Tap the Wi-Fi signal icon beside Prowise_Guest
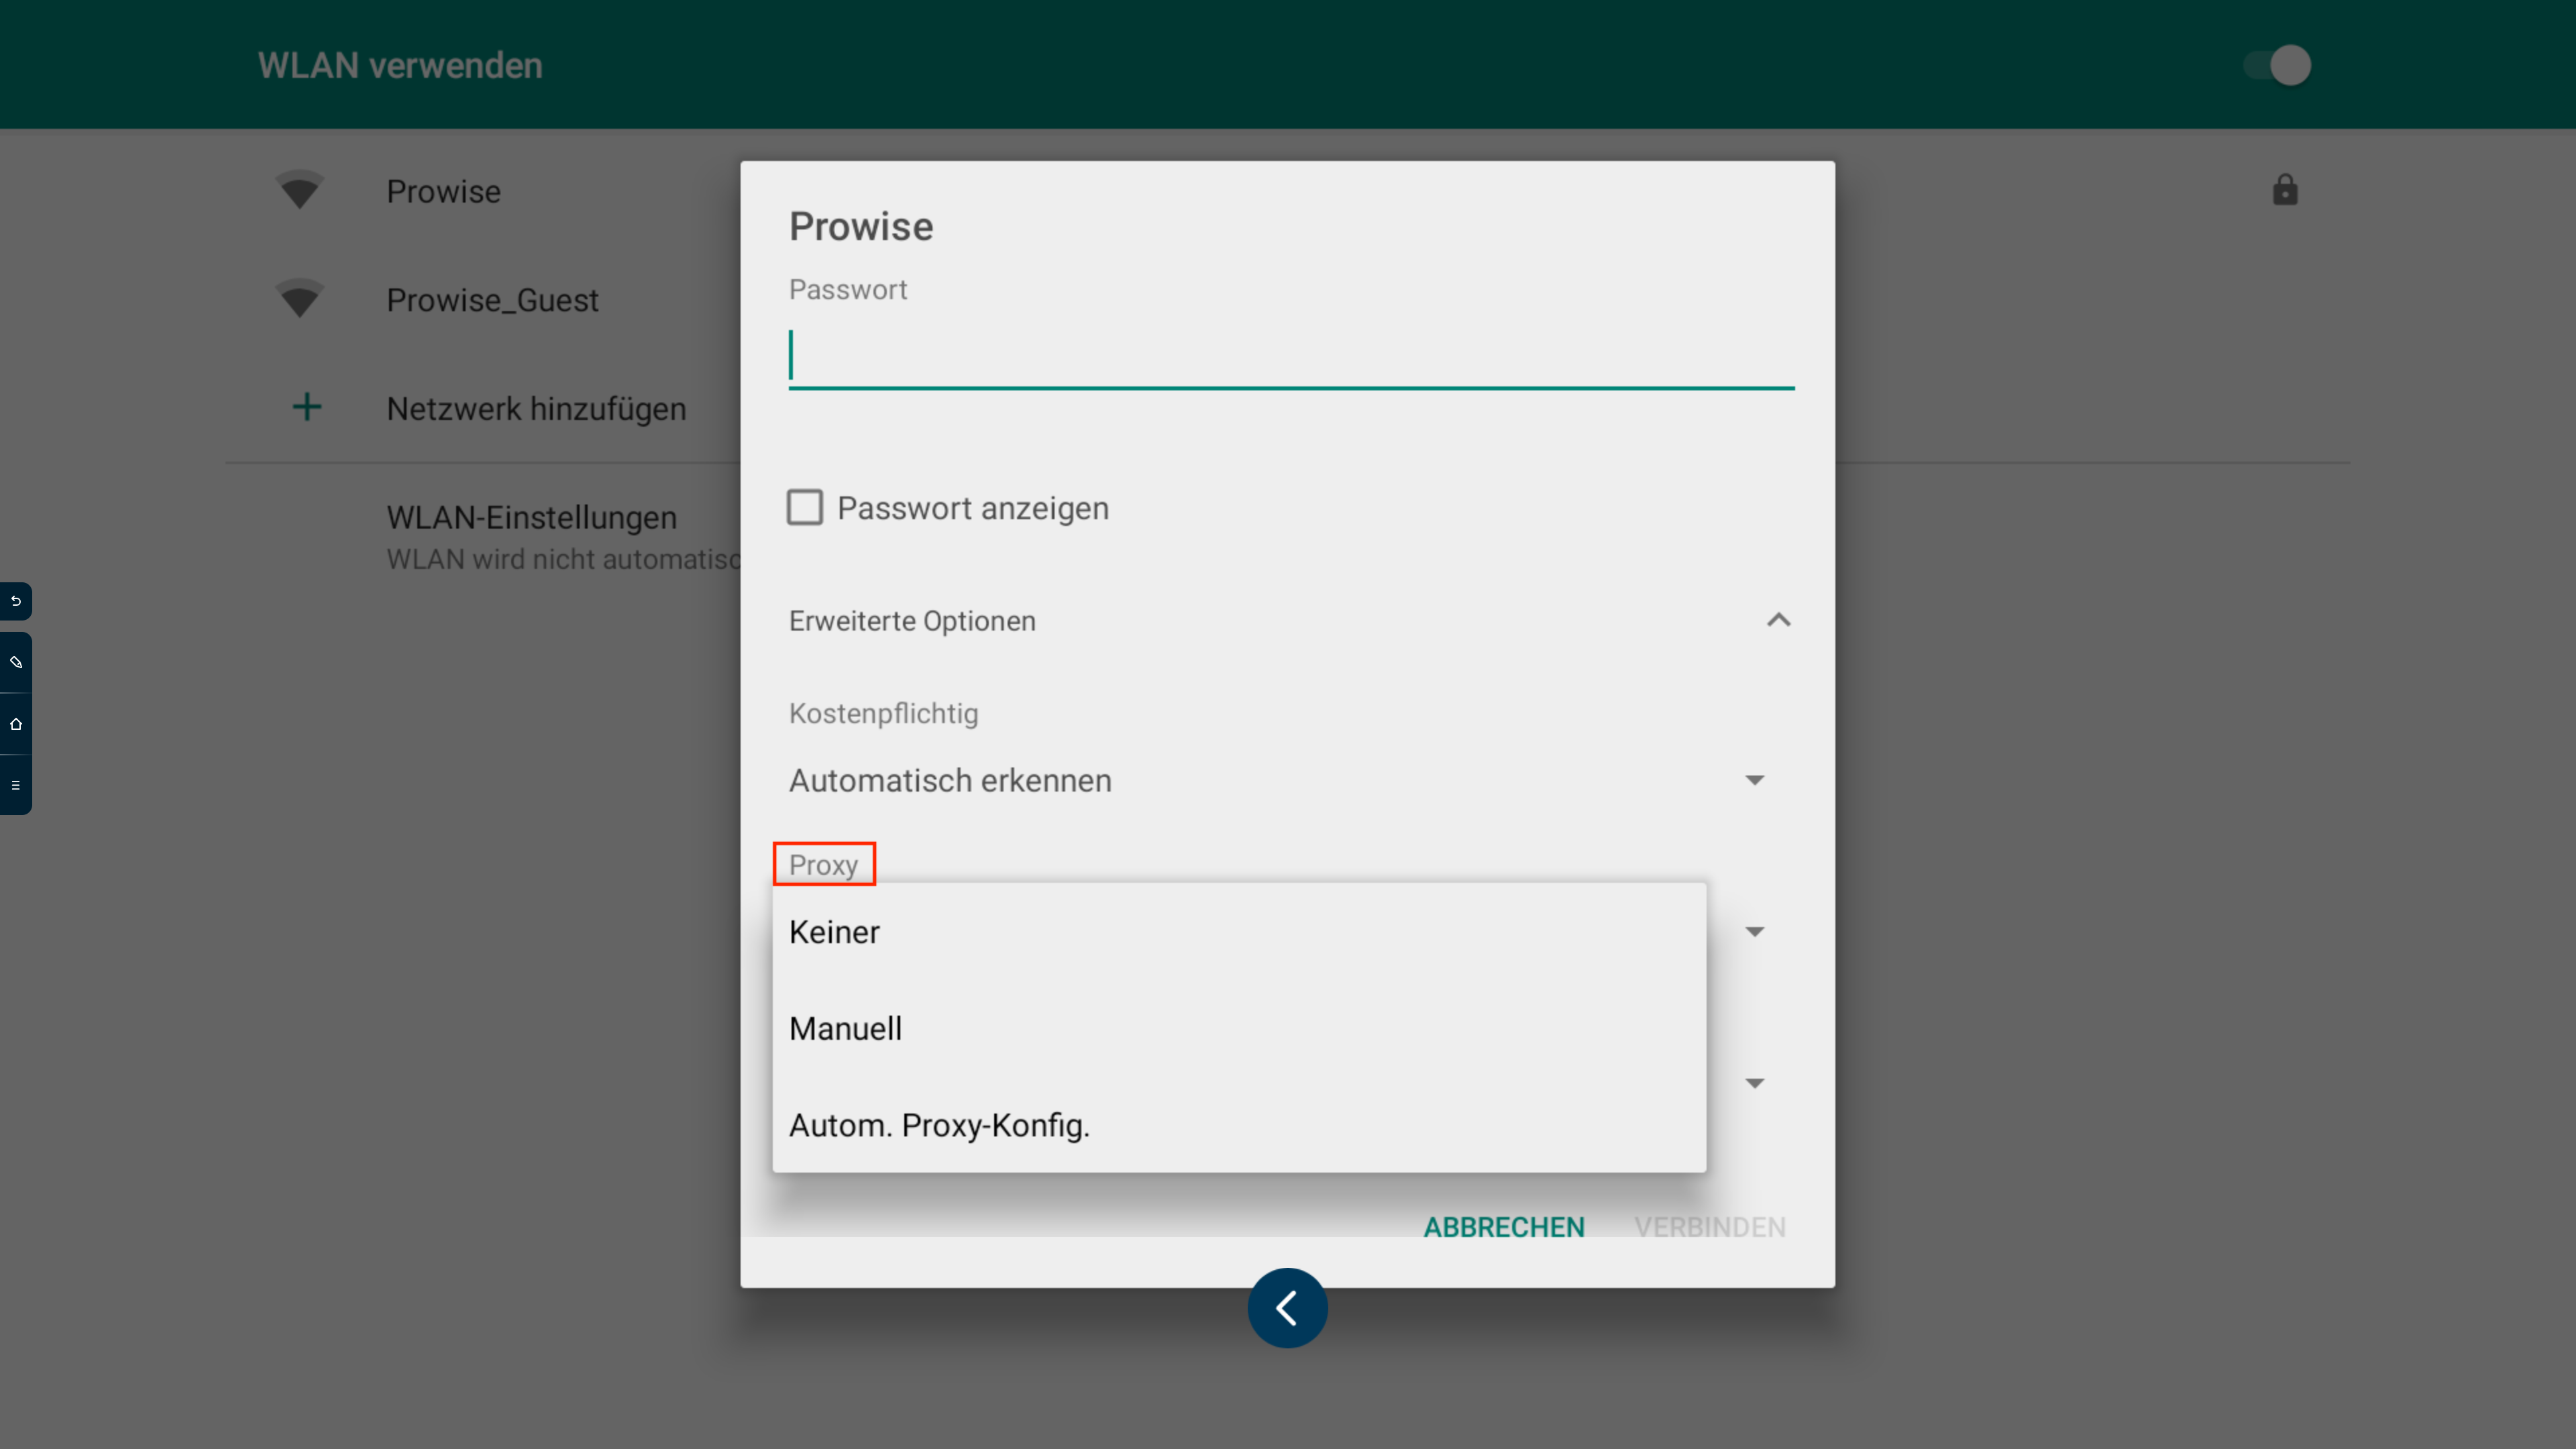The image size is (2576, 1449). 299,299
